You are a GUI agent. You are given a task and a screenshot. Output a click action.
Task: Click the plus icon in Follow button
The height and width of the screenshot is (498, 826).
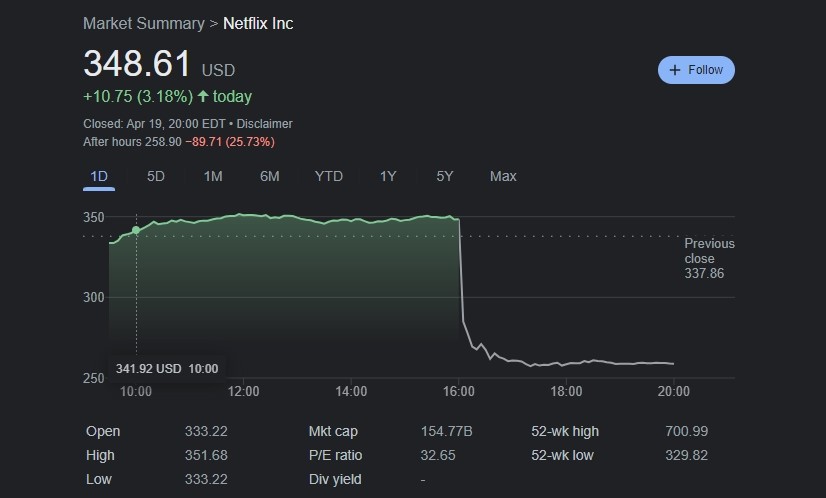click(x=675, y=70)
